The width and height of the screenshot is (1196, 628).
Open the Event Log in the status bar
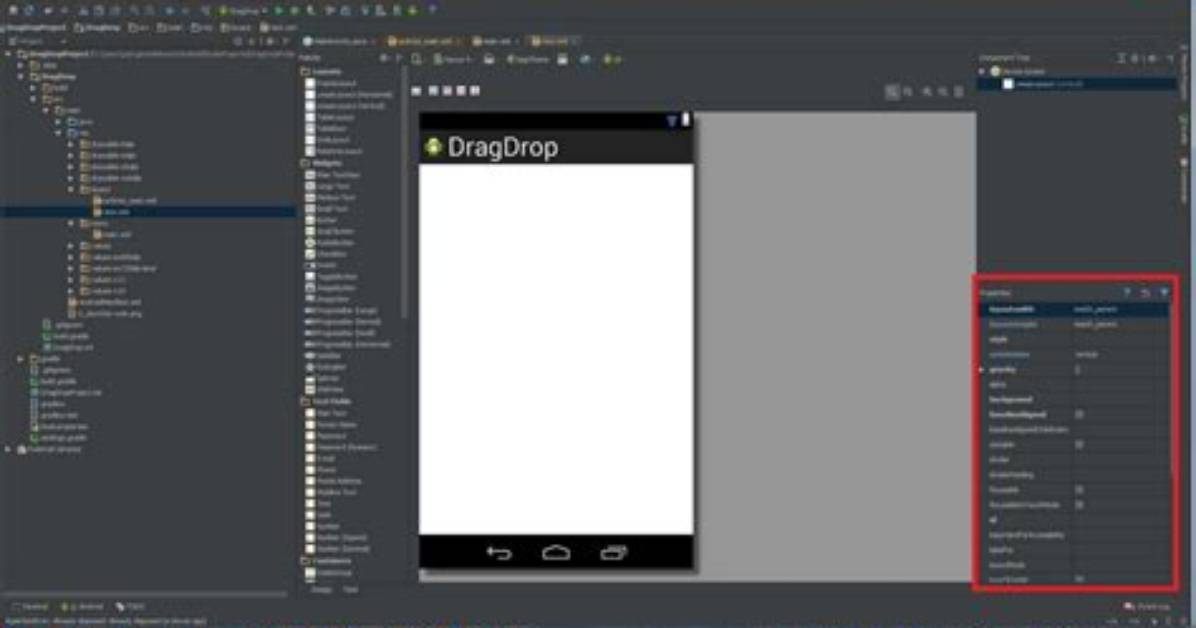[1147, 607]
